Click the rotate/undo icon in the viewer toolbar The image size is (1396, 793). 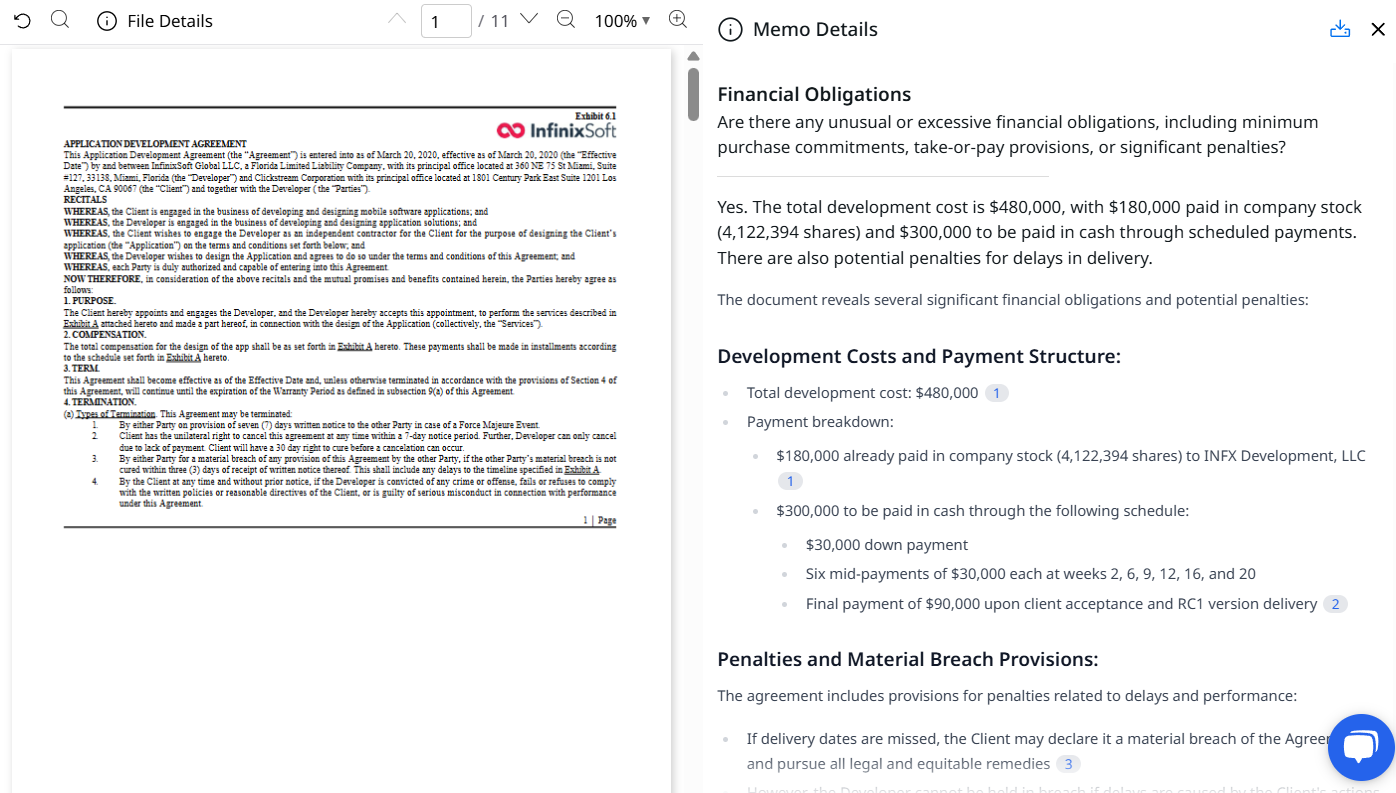click(x=22, y=21)
